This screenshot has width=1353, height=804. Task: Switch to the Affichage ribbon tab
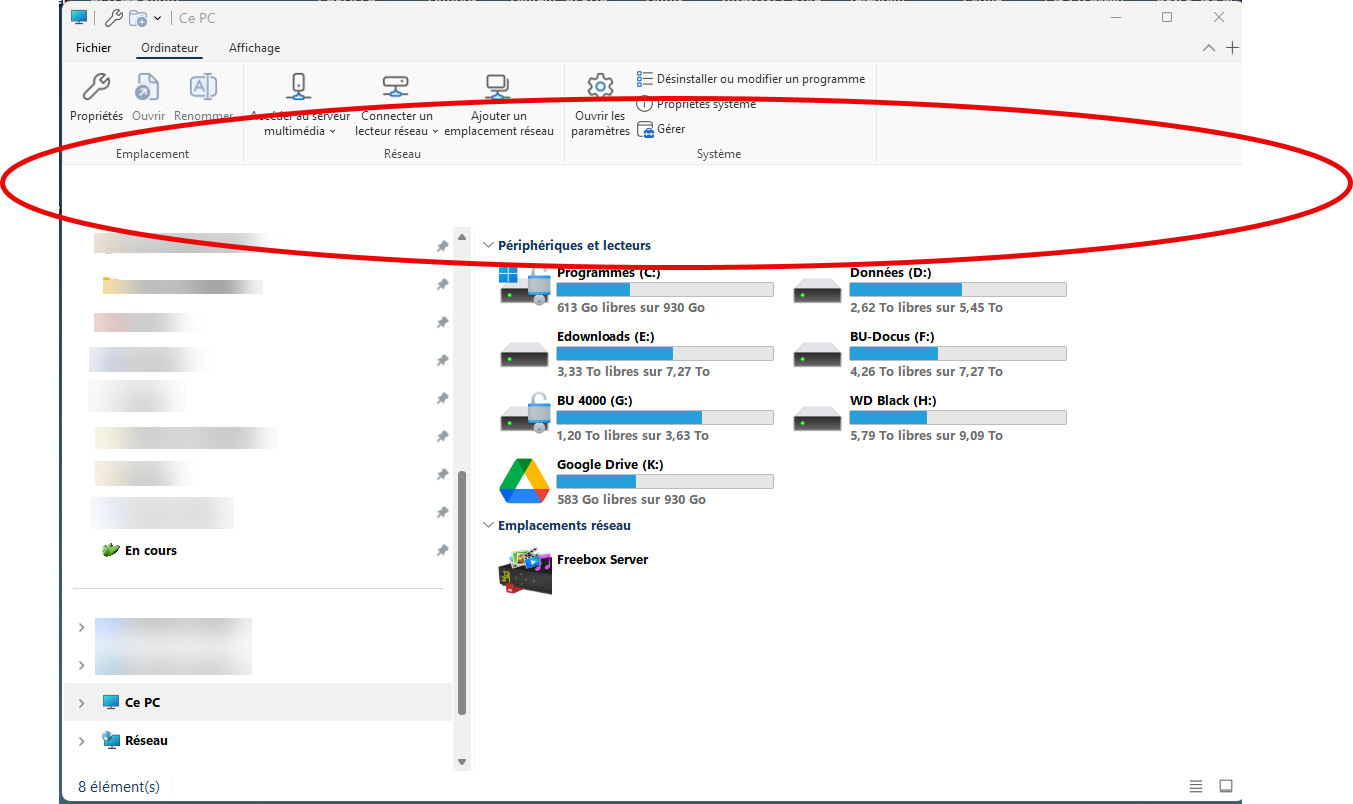click(x=254, y=48)
